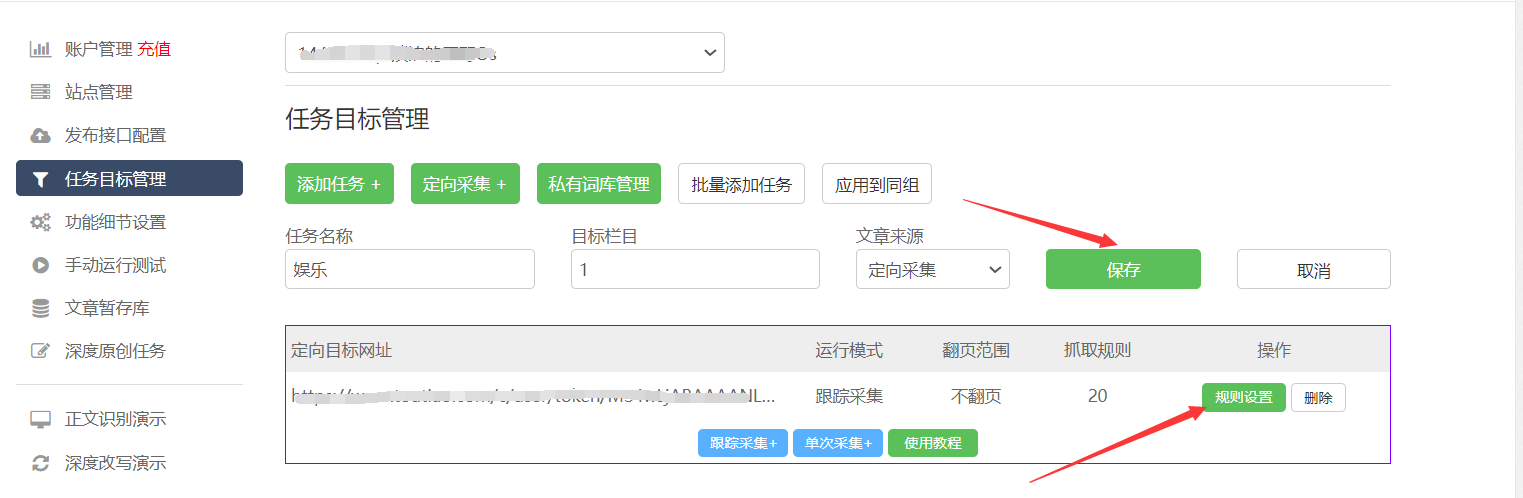Screen dimensions: 1523x498
Task: Click the gears icon beside 功能细节设置
Action: click(40, 223)
